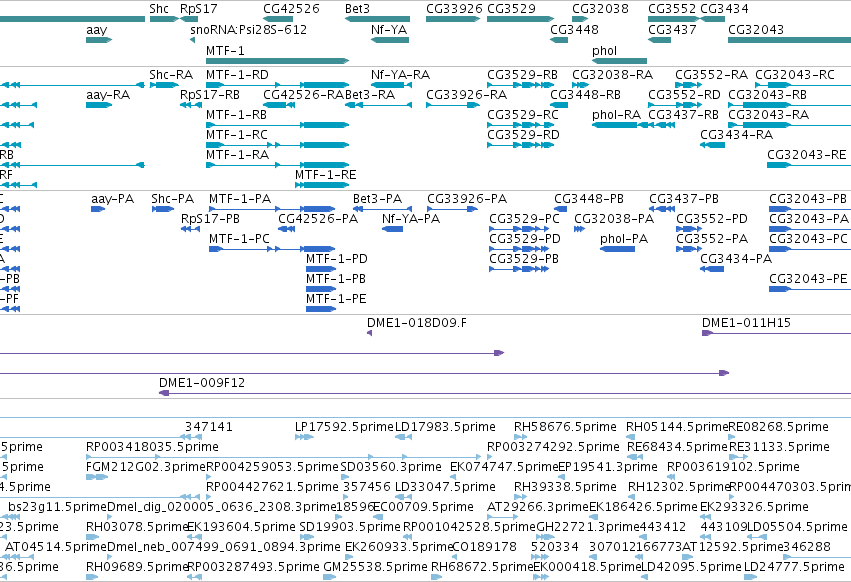Screen dimensions: 851x582
Task: Select transcript label CG32043-RC
Action: tap(795, 75)
